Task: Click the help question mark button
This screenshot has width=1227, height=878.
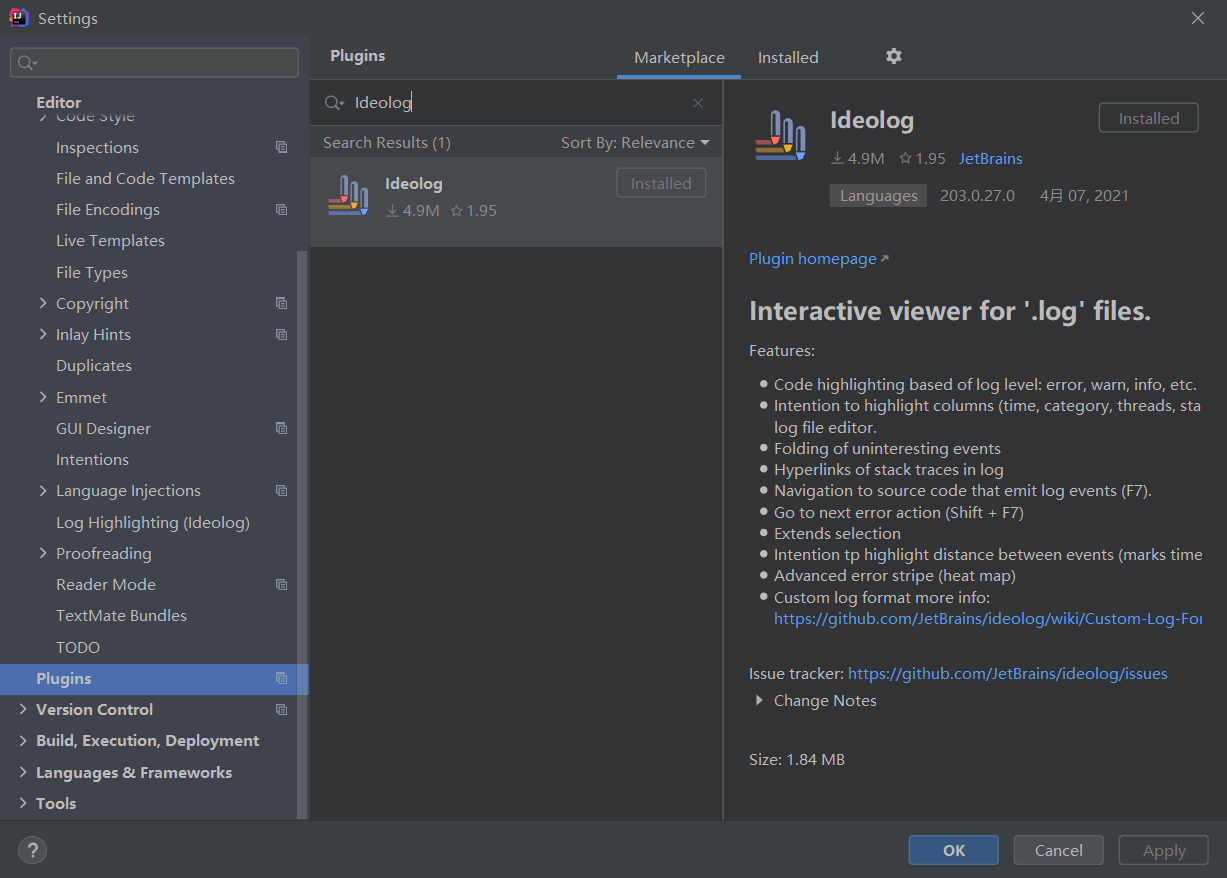Action: [x=32, y=850]
